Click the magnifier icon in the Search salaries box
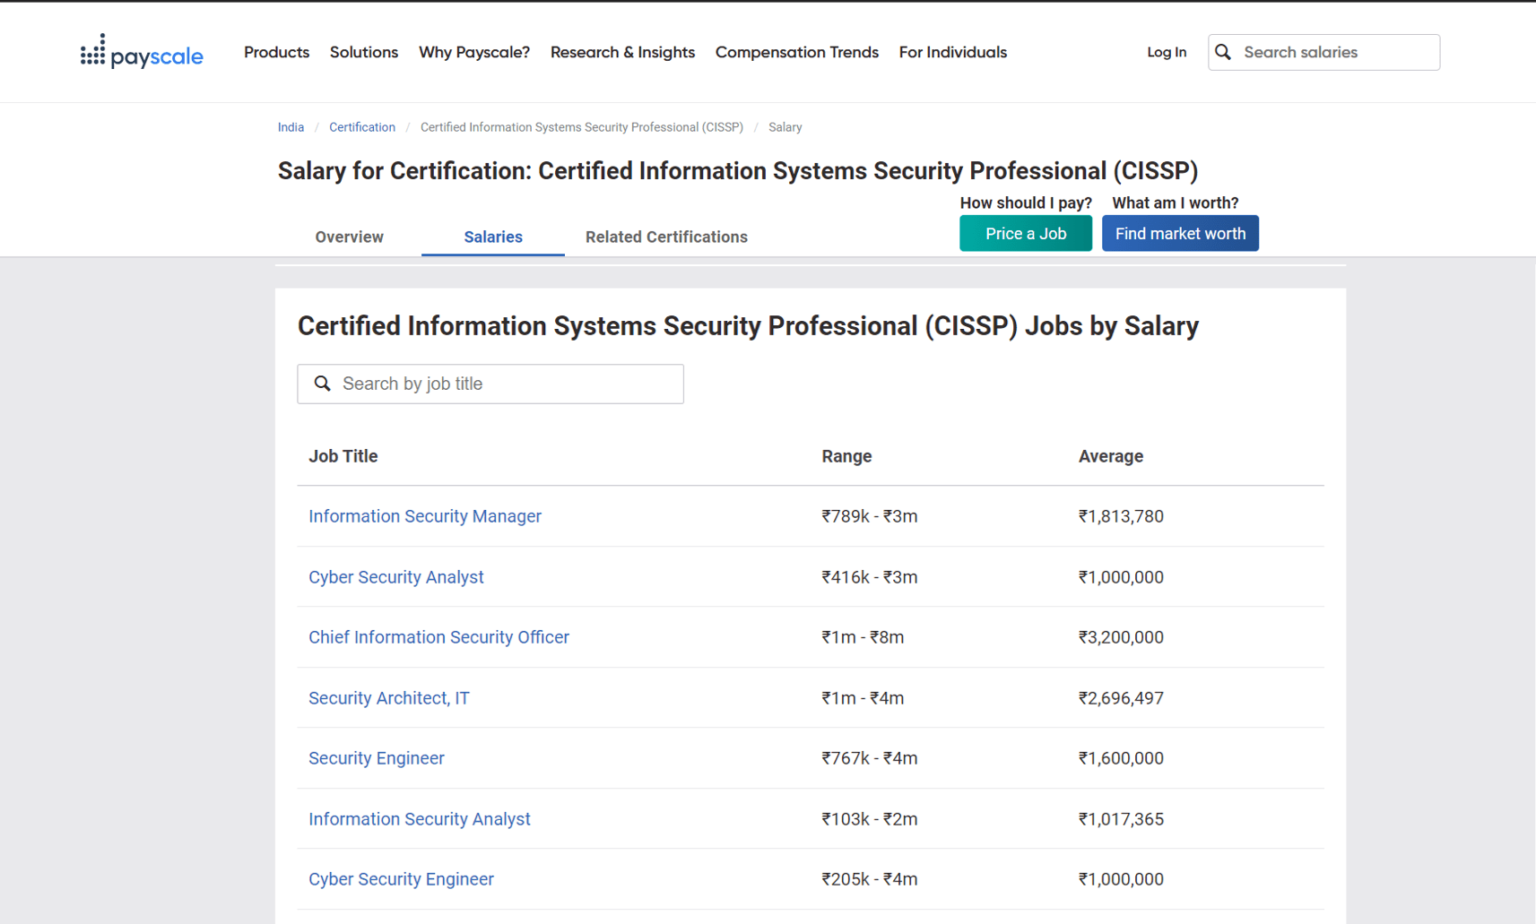Screen dimensions: 1536x924 (1222, 52)
